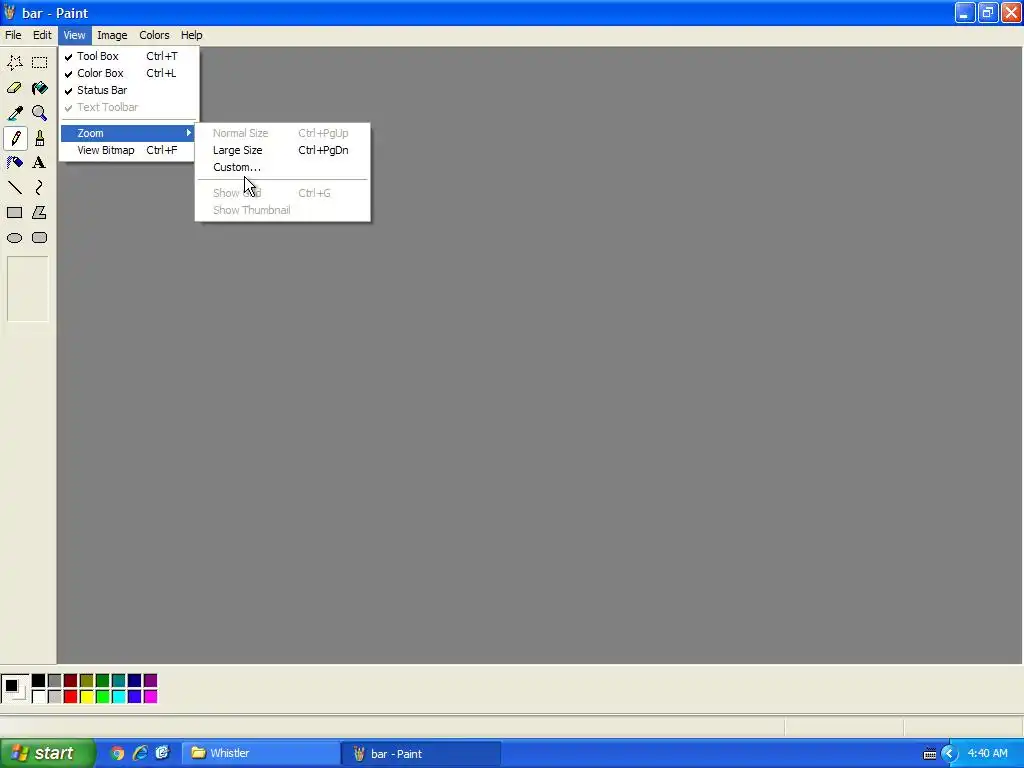The width and height of the screenshot is (1024, 768).
Task: Choose magenta palette swatch
Action: 150,697
